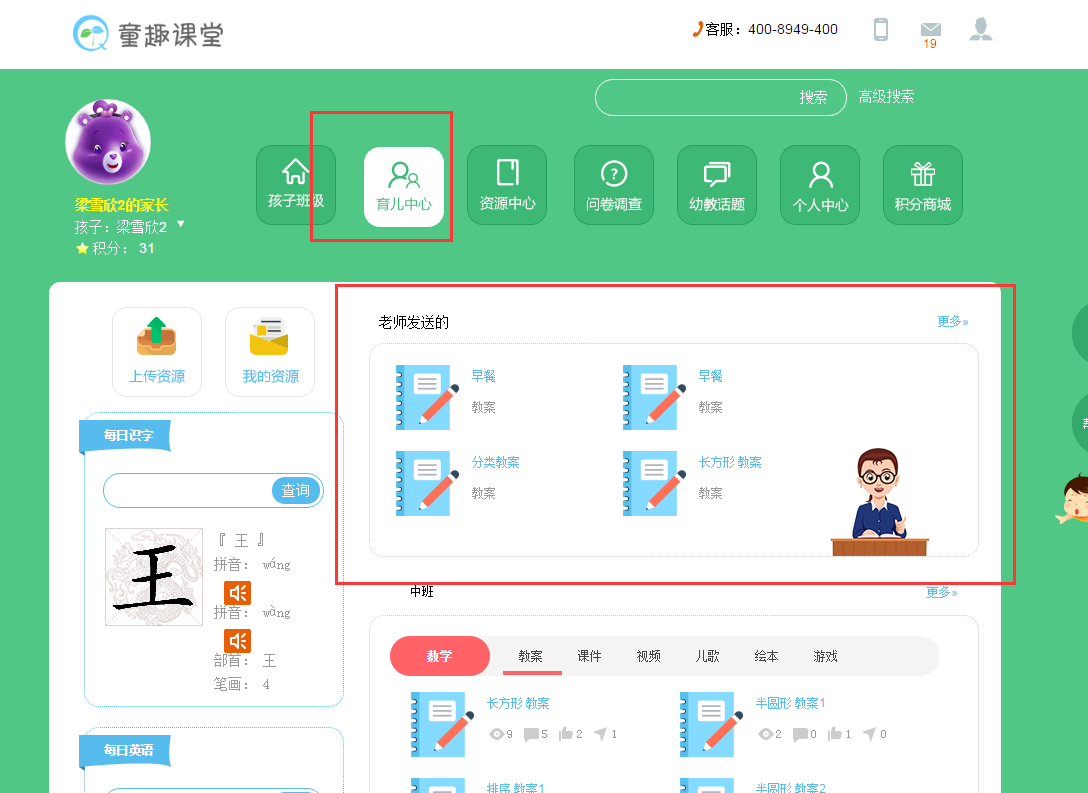Switch to the 儿歌 tab
Image resolution: width=1088 pixels, height=793 pixels.
(x=708, y=656)
